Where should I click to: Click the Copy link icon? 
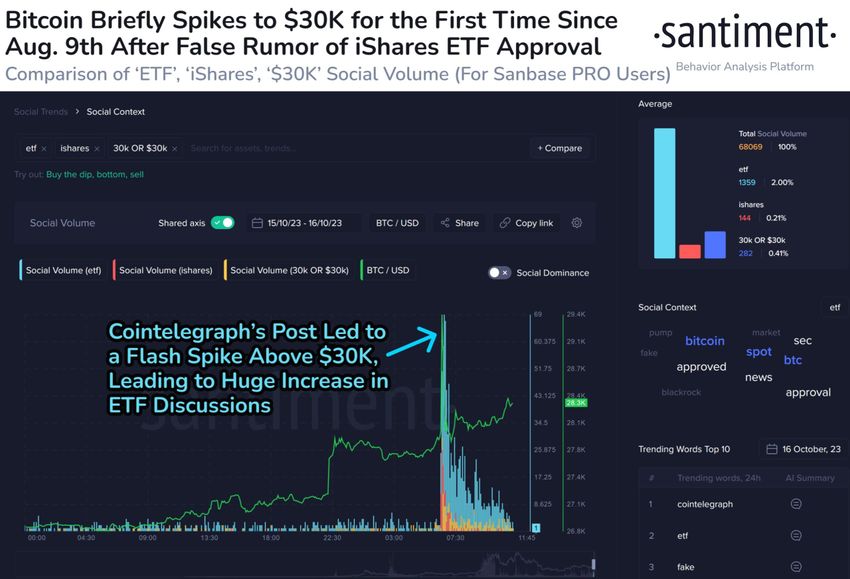pos(506,223)
